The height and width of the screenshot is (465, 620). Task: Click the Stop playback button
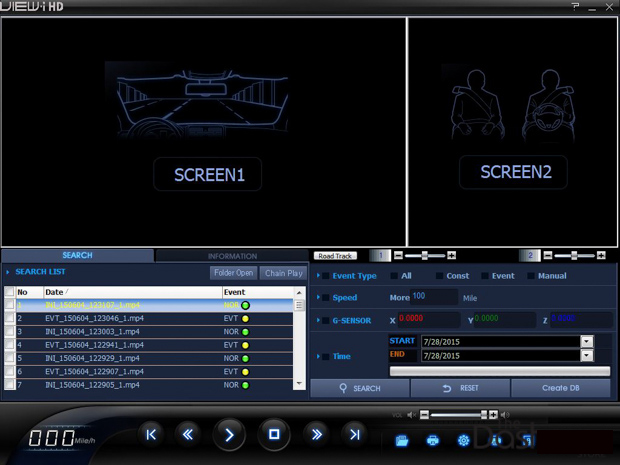[273, 434]
